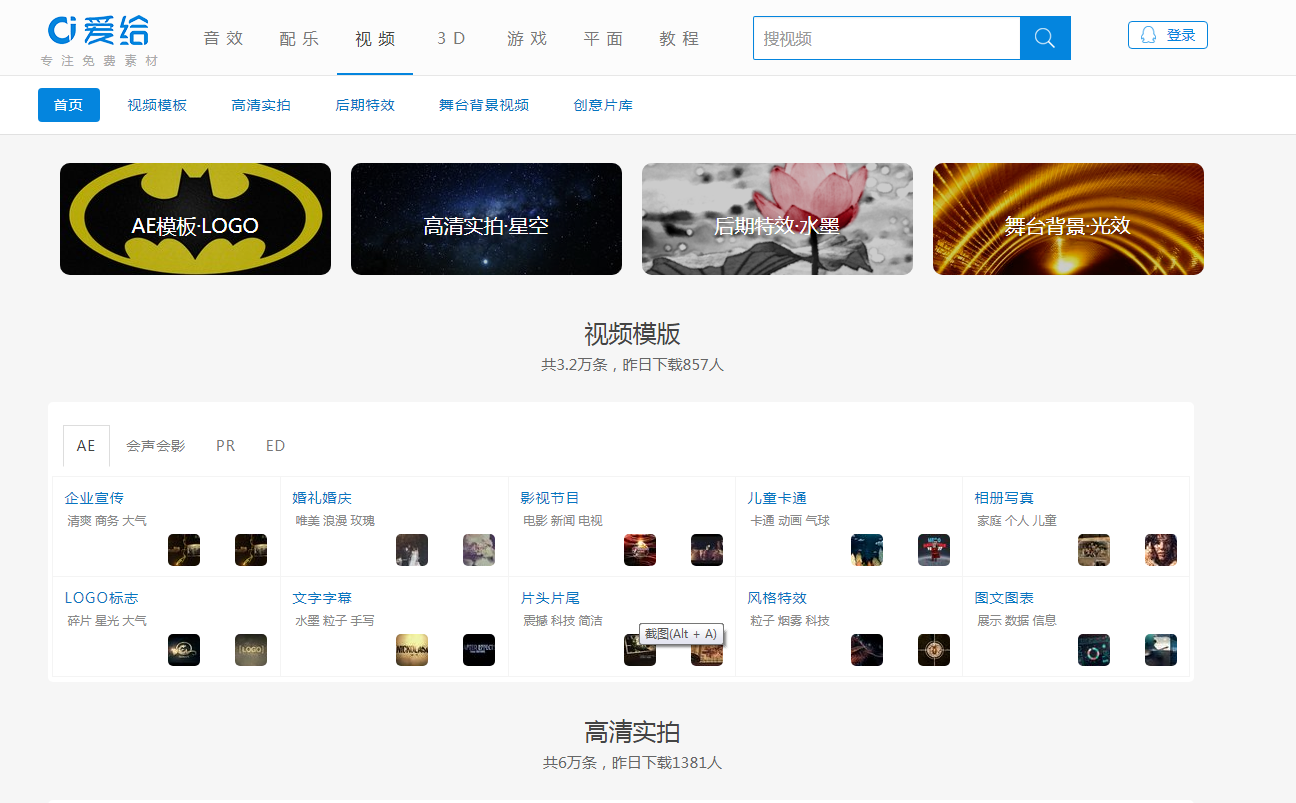This screenshot has height=803, width=1296.
Task: Open the 风格特效 category link
Action: pos(777,598)
